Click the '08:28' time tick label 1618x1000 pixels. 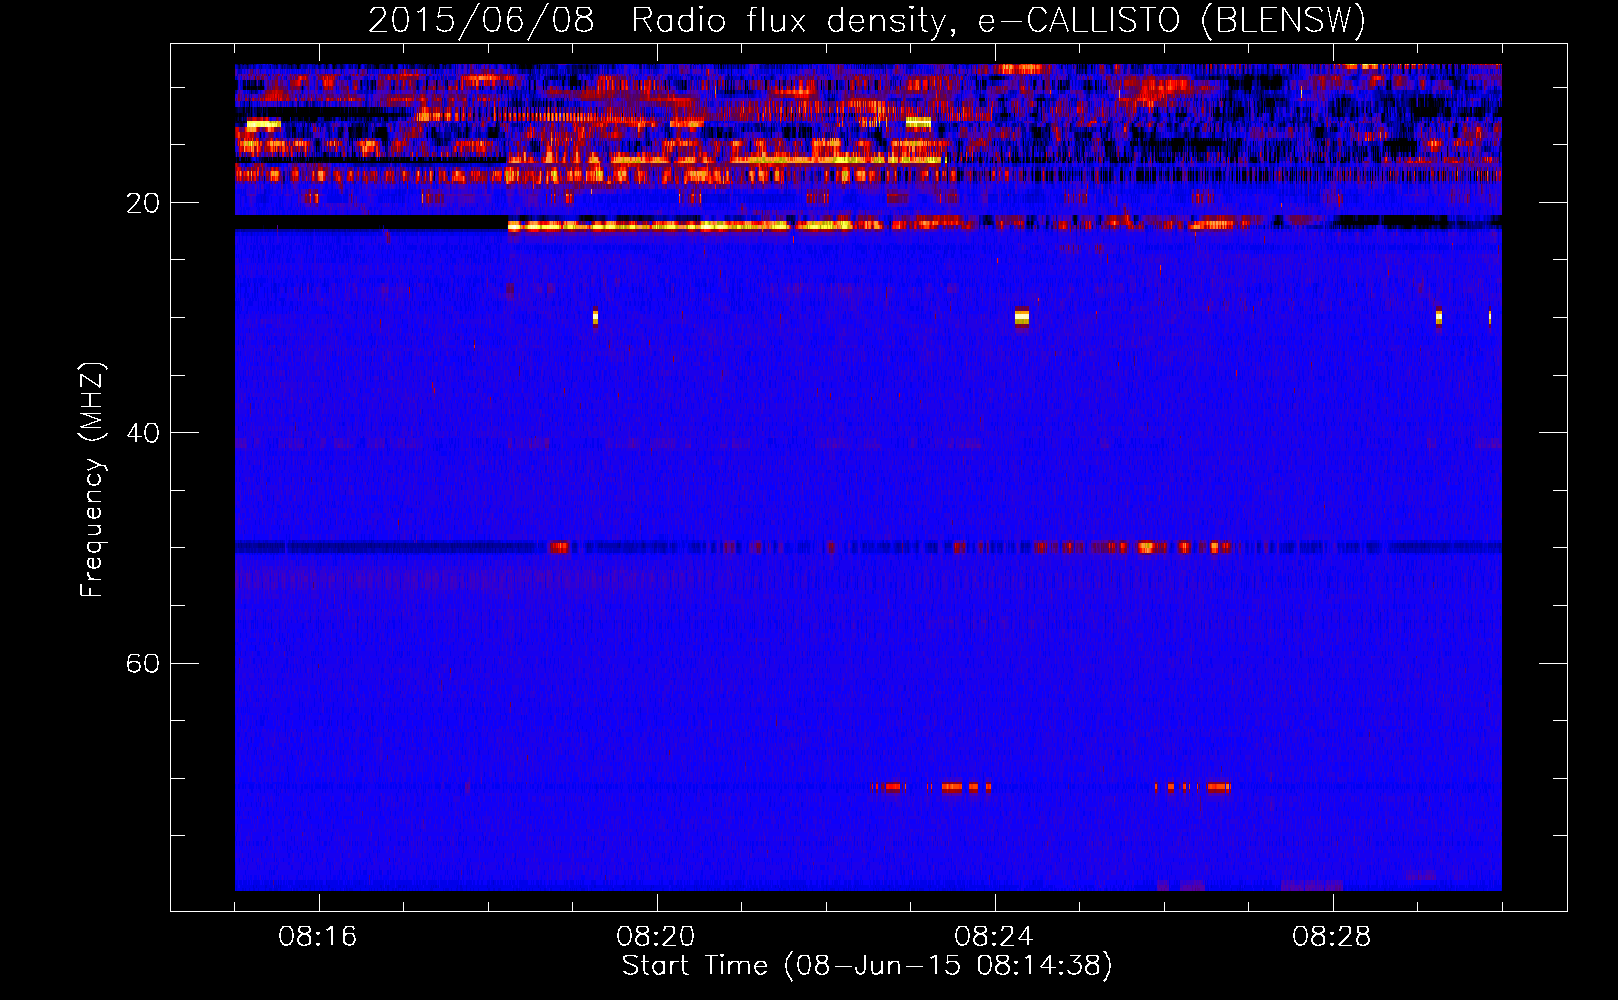[1332, 936]
